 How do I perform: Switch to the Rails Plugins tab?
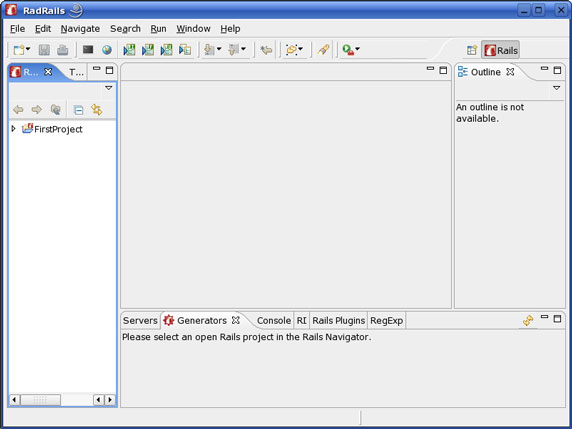point(338,320)
